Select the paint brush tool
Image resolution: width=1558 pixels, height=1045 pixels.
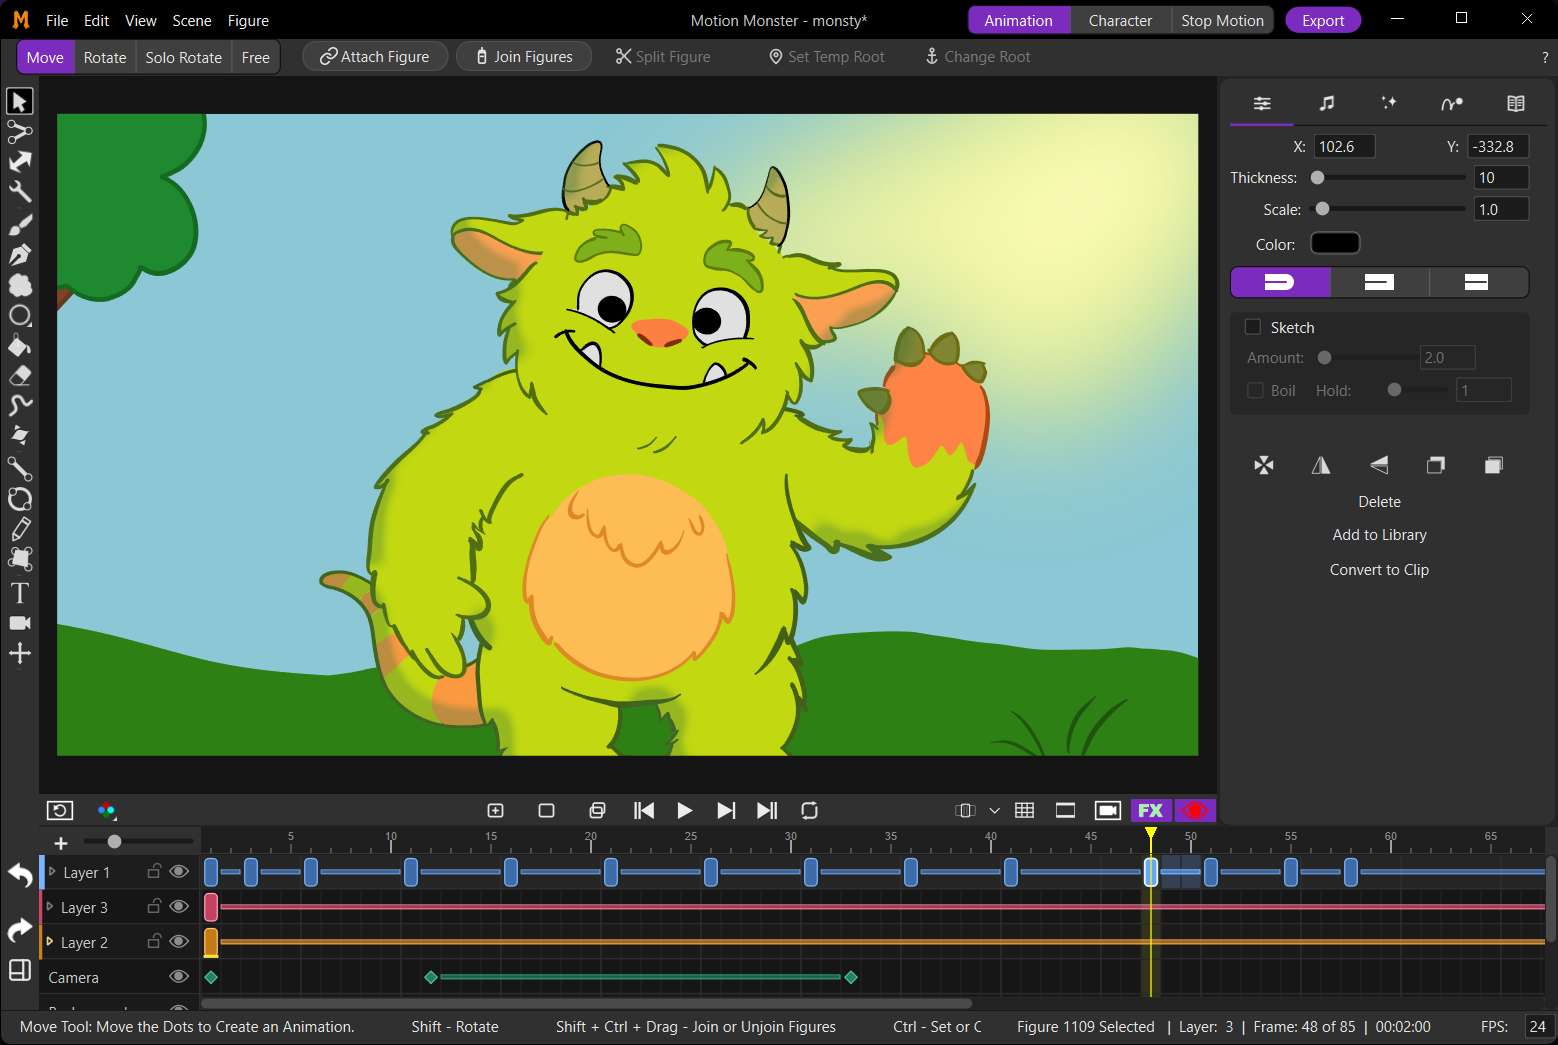pos(20,224)
